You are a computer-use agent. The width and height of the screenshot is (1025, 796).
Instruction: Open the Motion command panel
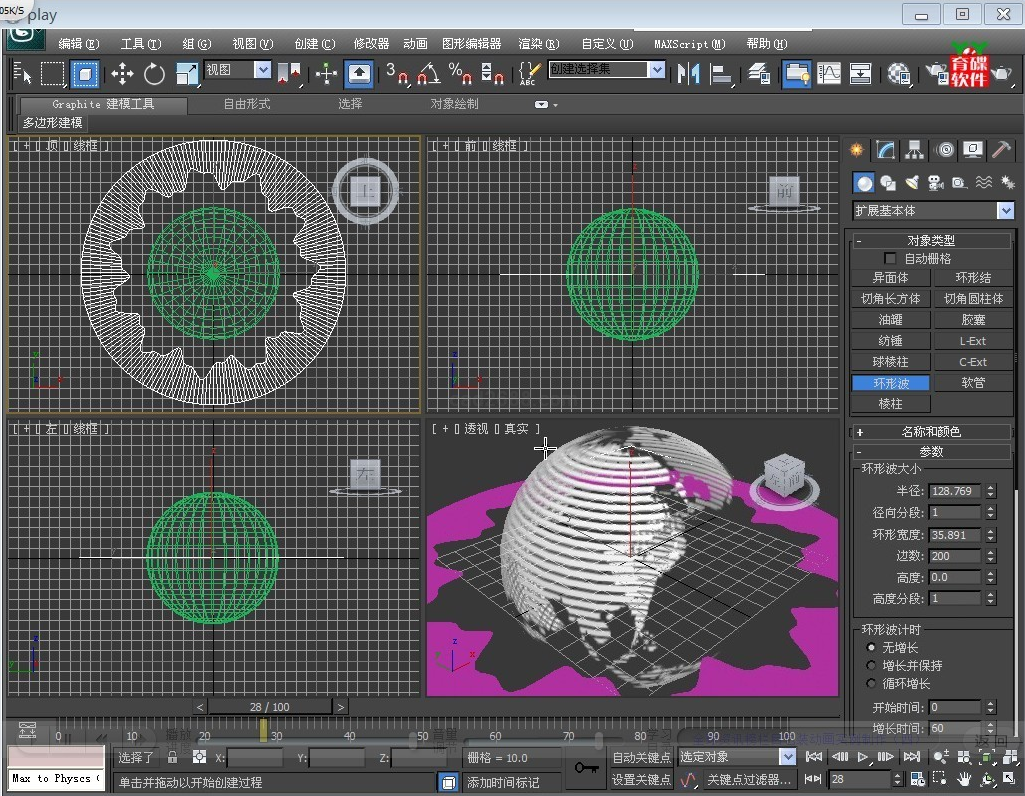pyautogui.click(x=942, y=150)
